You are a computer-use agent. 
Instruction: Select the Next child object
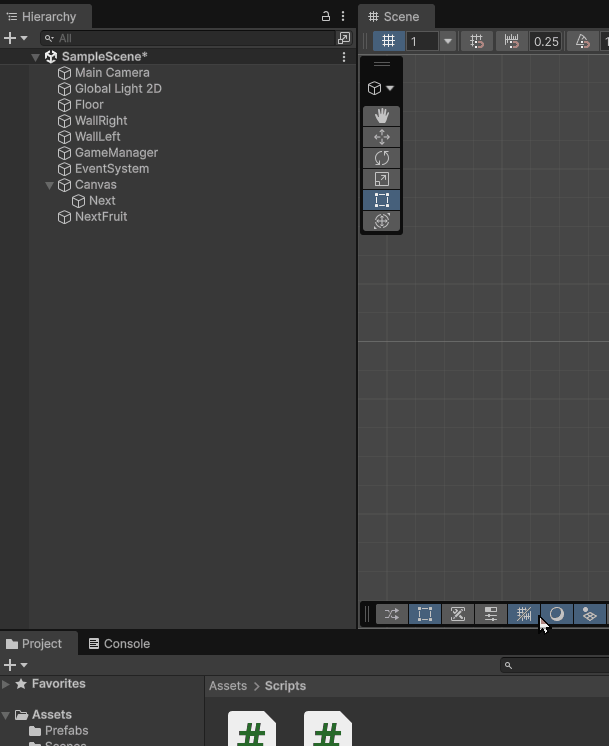point(102,201)
